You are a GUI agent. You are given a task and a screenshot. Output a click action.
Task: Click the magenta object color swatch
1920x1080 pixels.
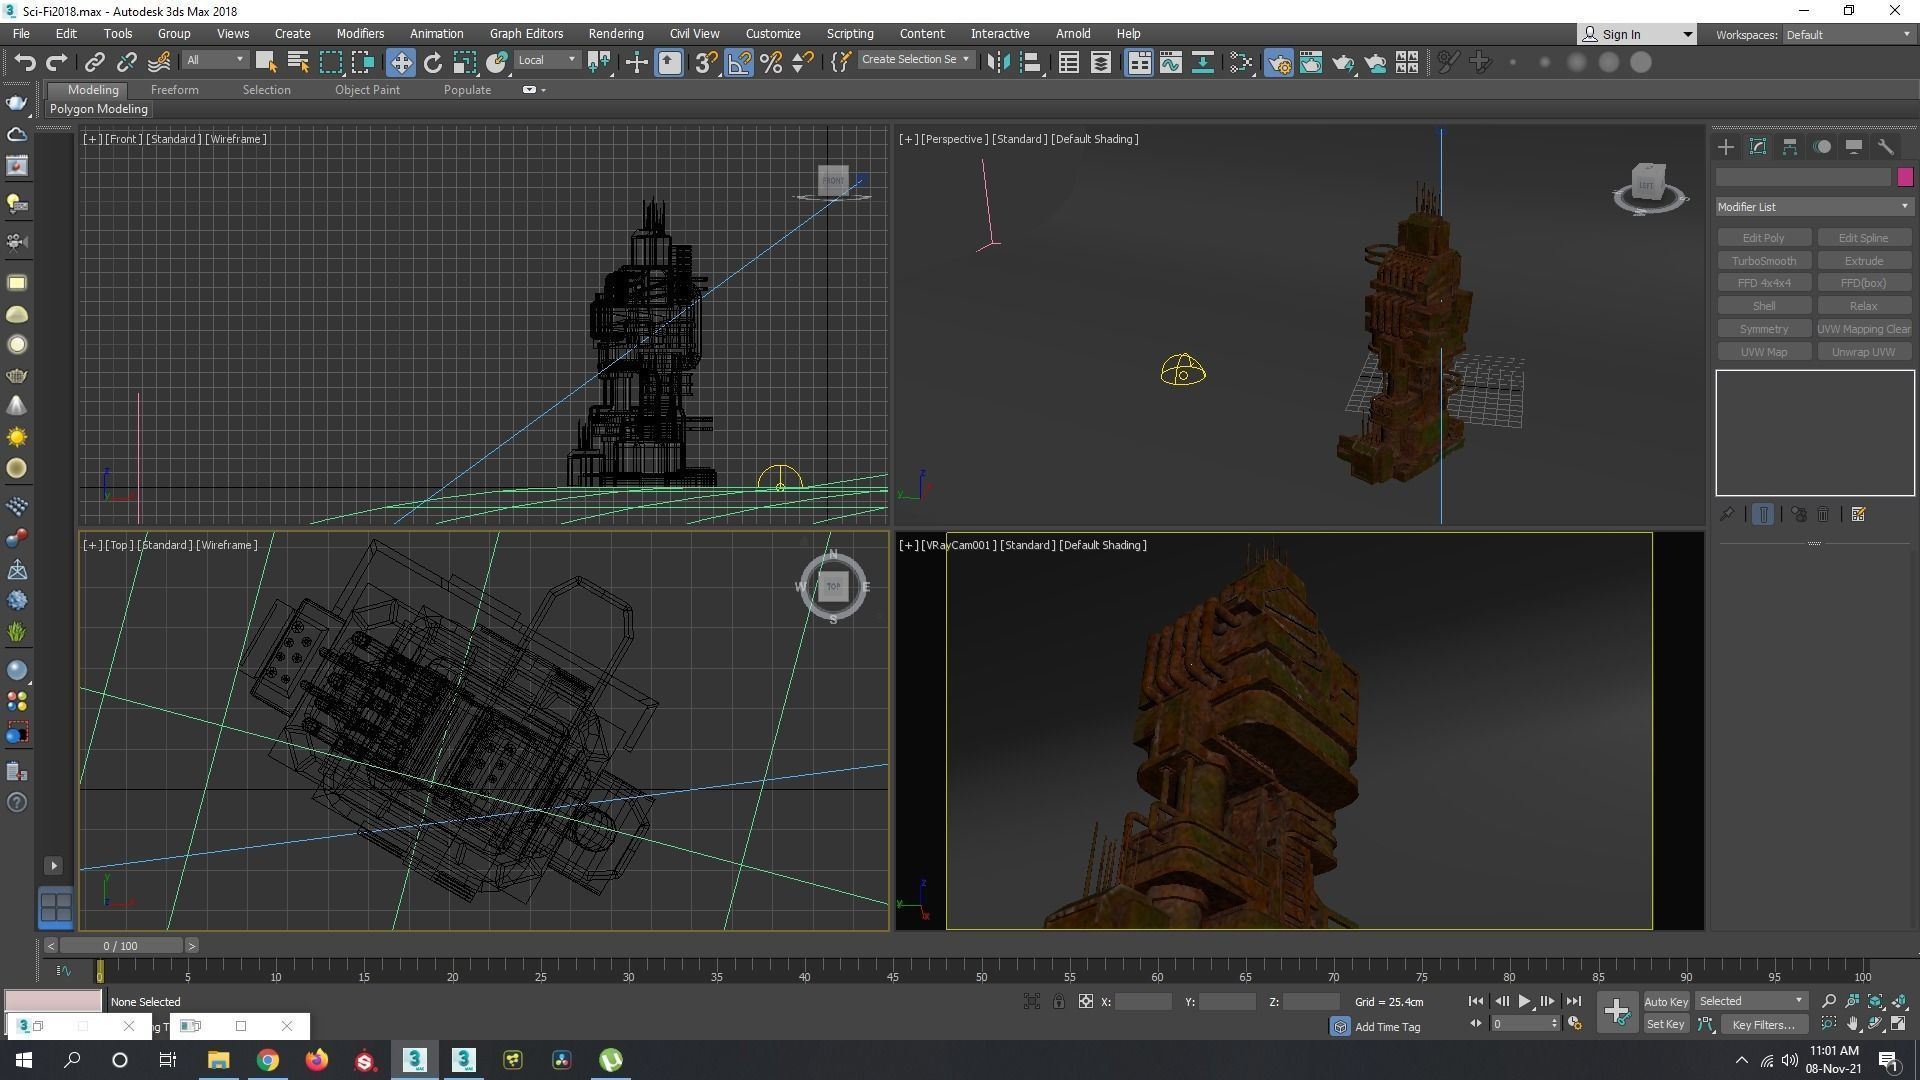click(x=1904, y=177)
